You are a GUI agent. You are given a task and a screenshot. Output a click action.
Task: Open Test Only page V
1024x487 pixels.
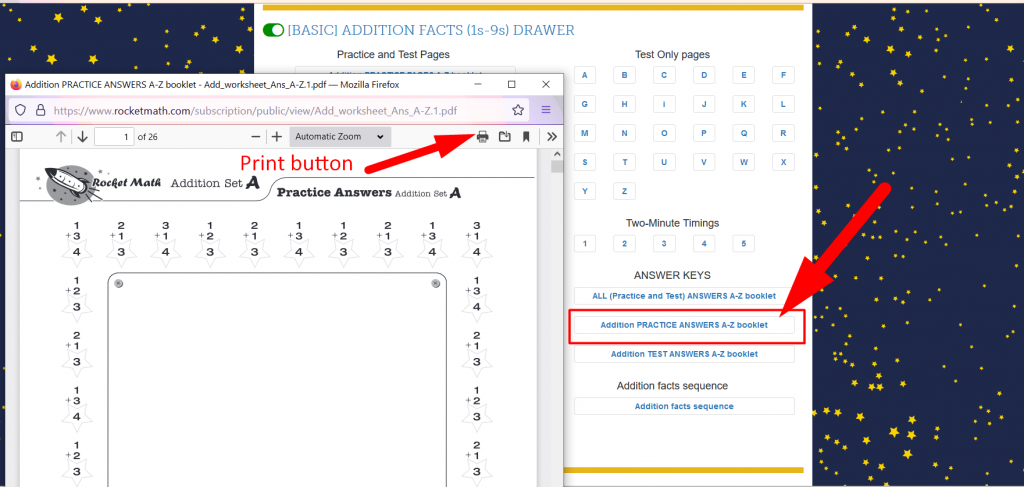pos(704,162)
